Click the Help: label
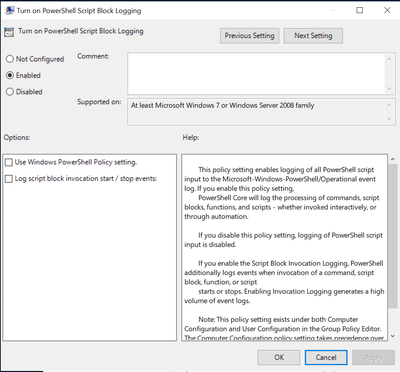This screenshot has height=372, width=400. pos(191,137)
